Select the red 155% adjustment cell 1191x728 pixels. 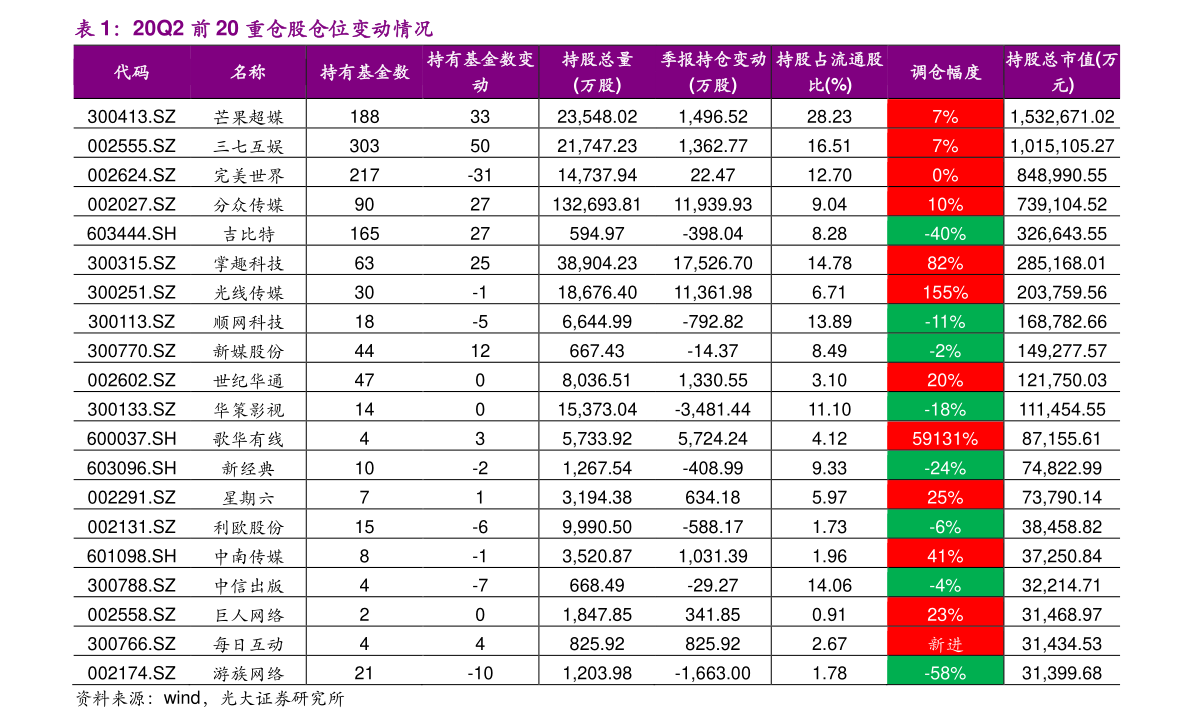[x=944, y=290]
